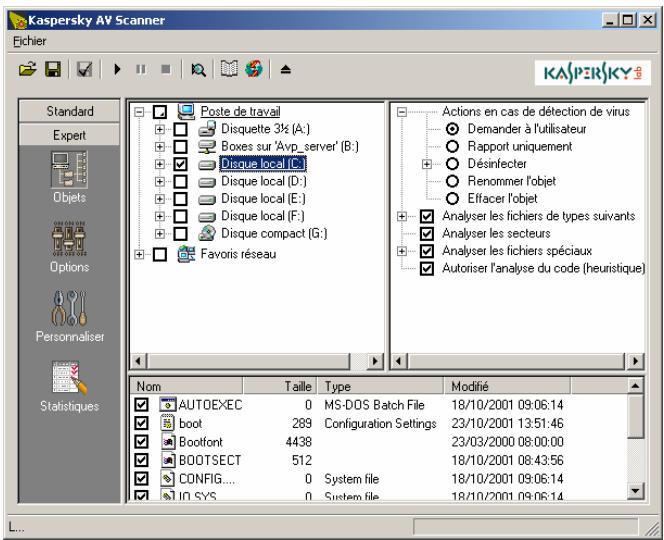Uncheck Autoriser l'analyse du code heuristique
The image size is (664, 540).
pos(427,268)
